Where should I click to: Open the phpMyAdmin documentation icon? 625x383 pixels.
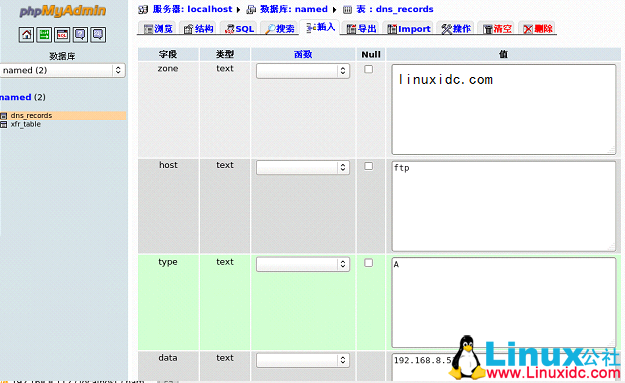(x=80, y=35)
